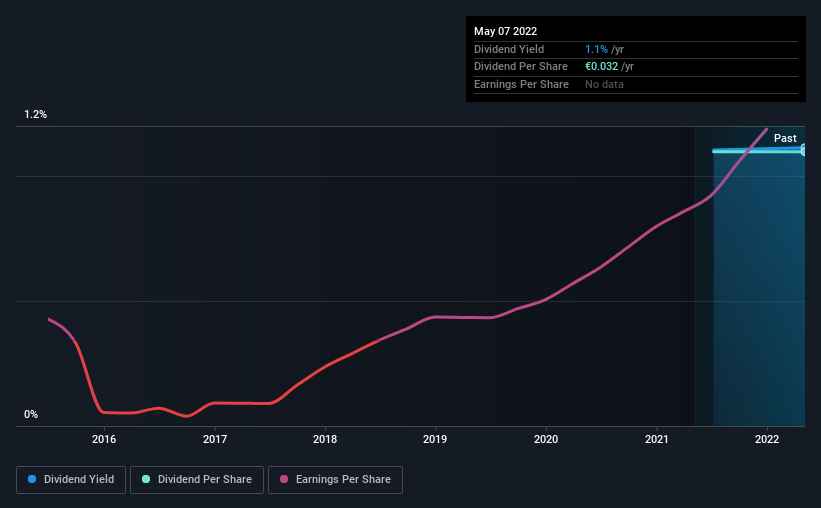Select the 2022 x-axis label

coord(767,439)
